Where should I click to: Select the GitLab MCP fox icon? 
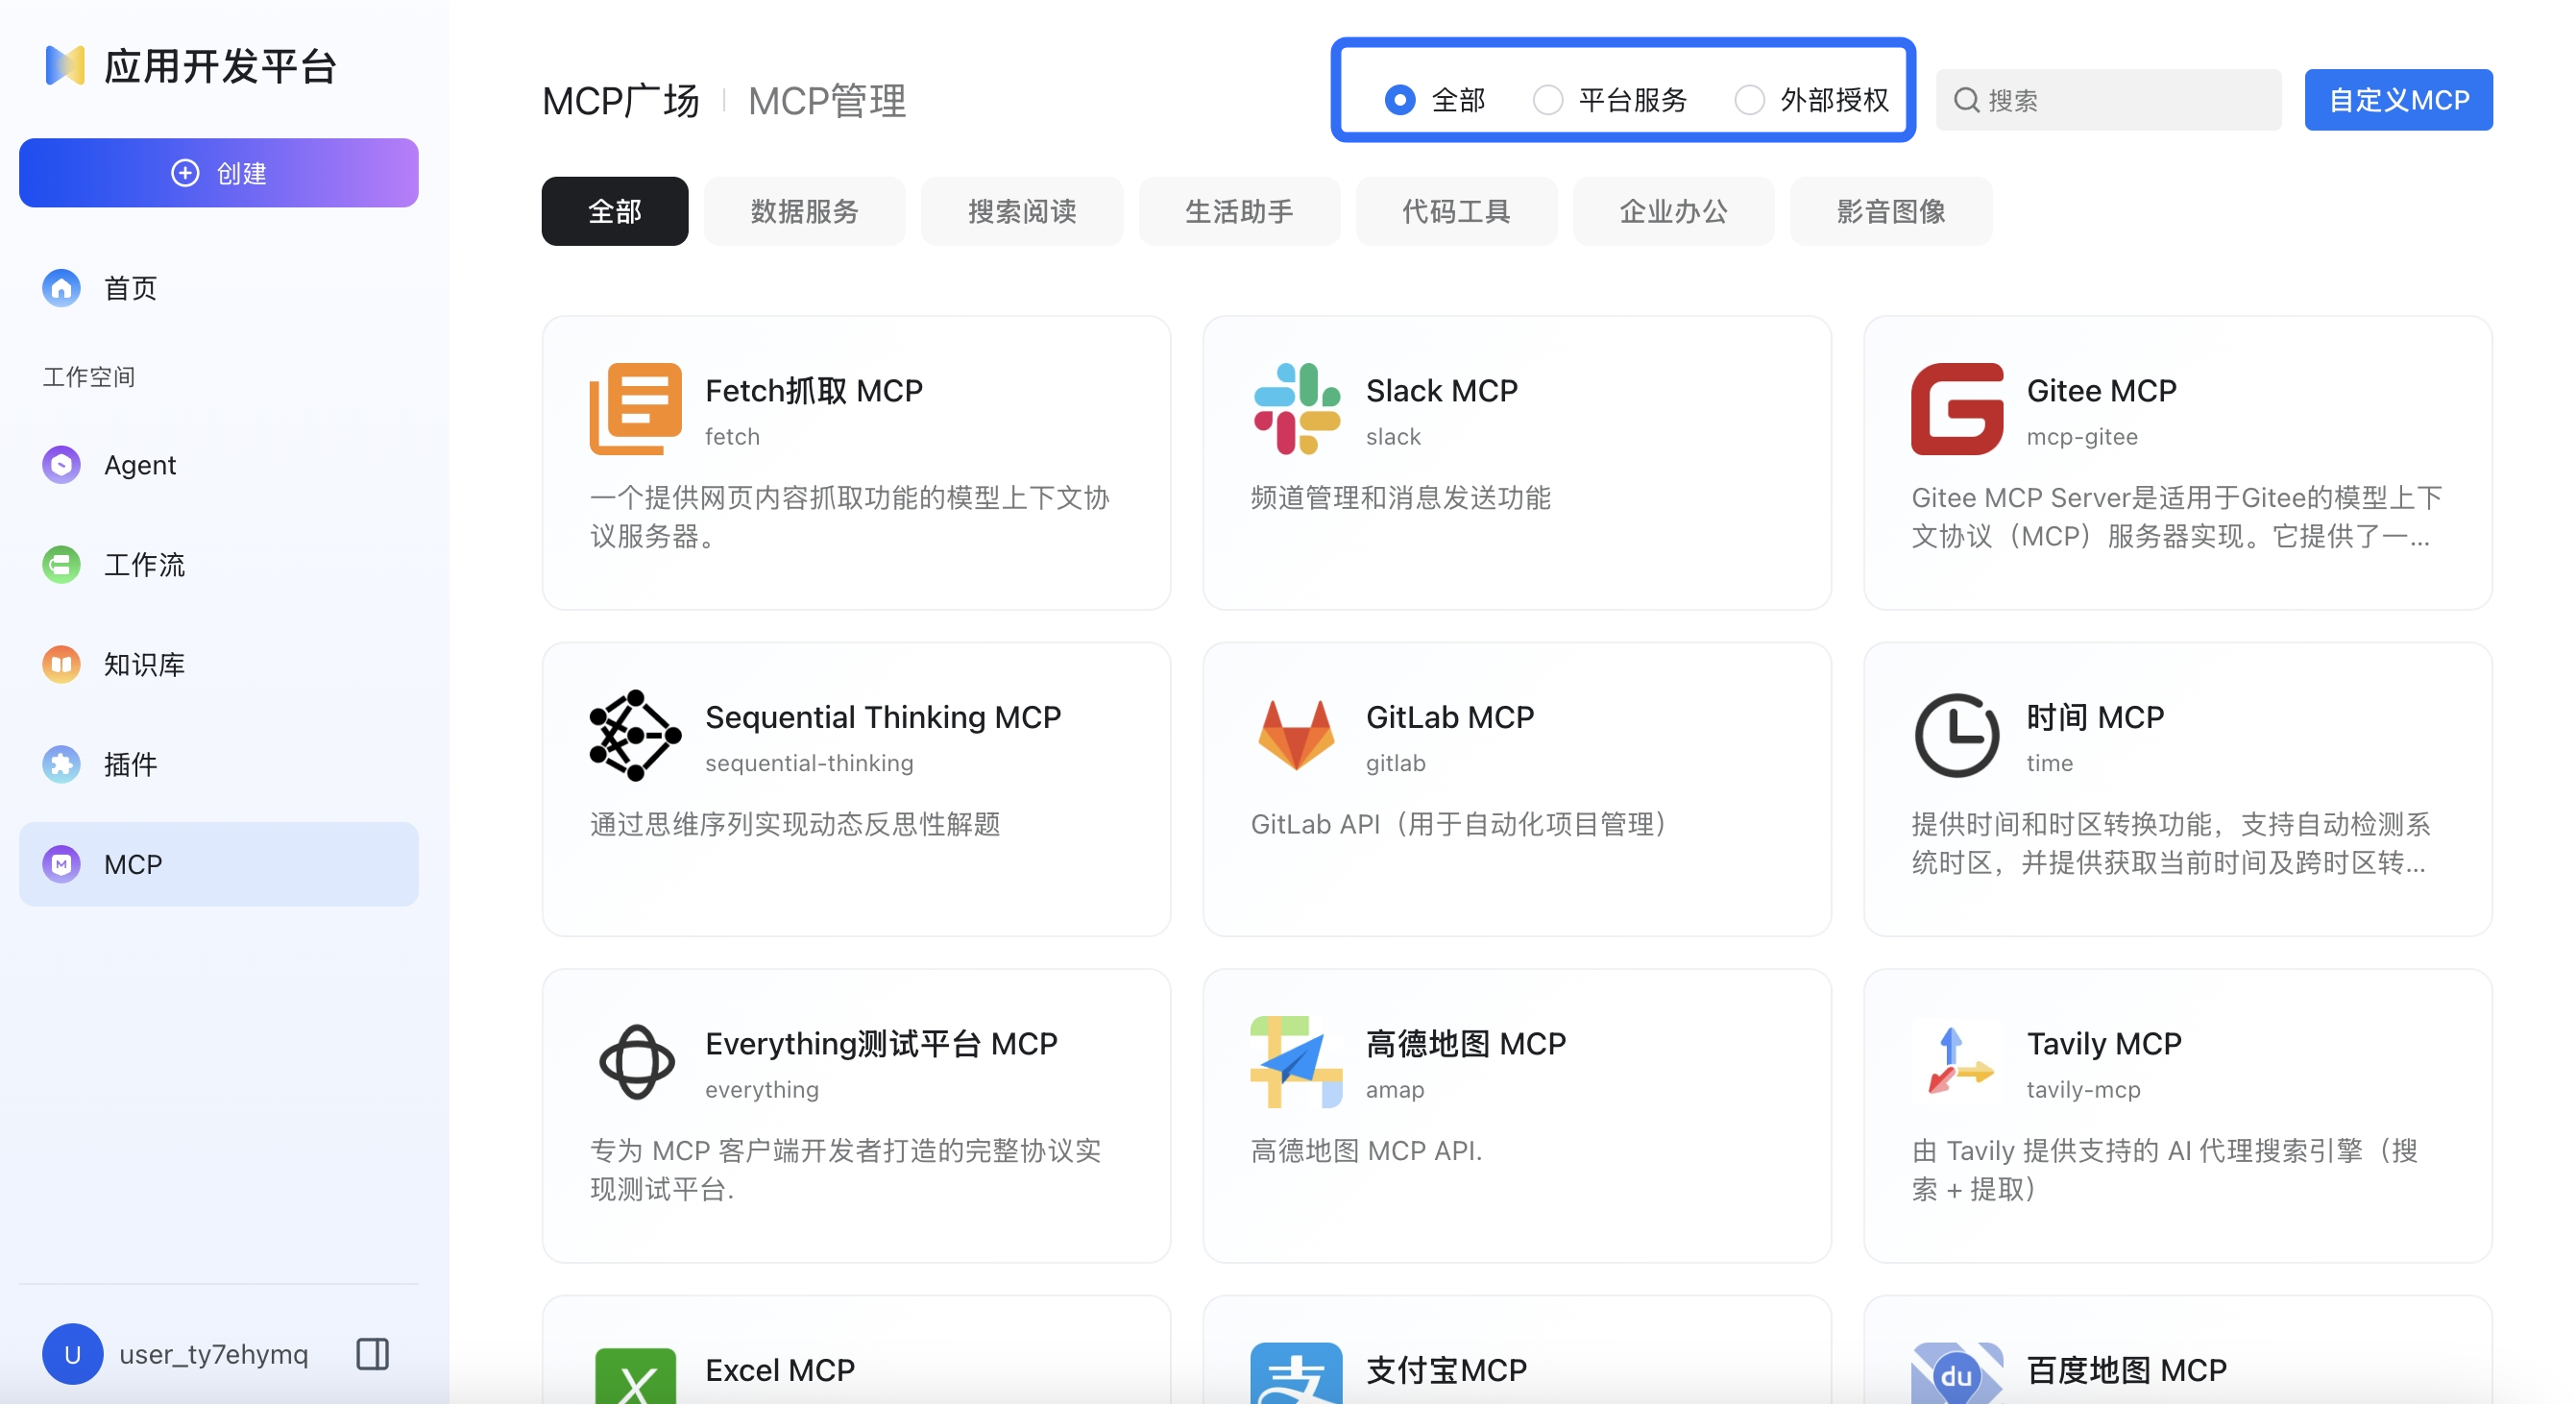point(1296,735)
